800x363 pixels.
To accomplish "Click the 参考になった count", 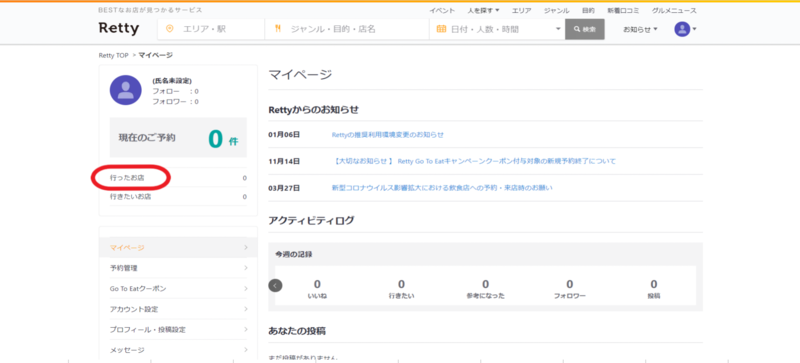I will coord(485,288).
